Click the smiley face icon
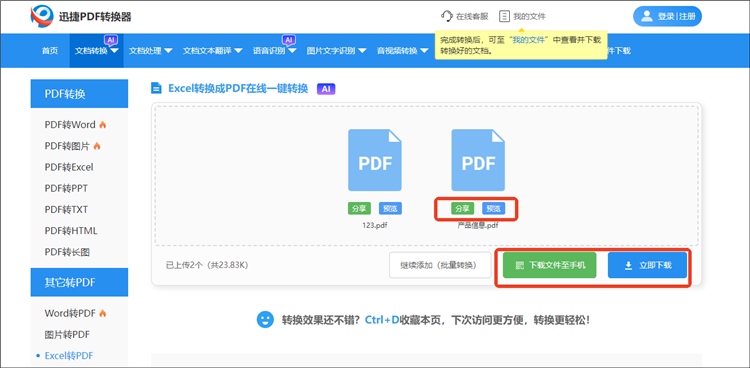Viewport: 750px width, 368px height. (x=265, y=320)
